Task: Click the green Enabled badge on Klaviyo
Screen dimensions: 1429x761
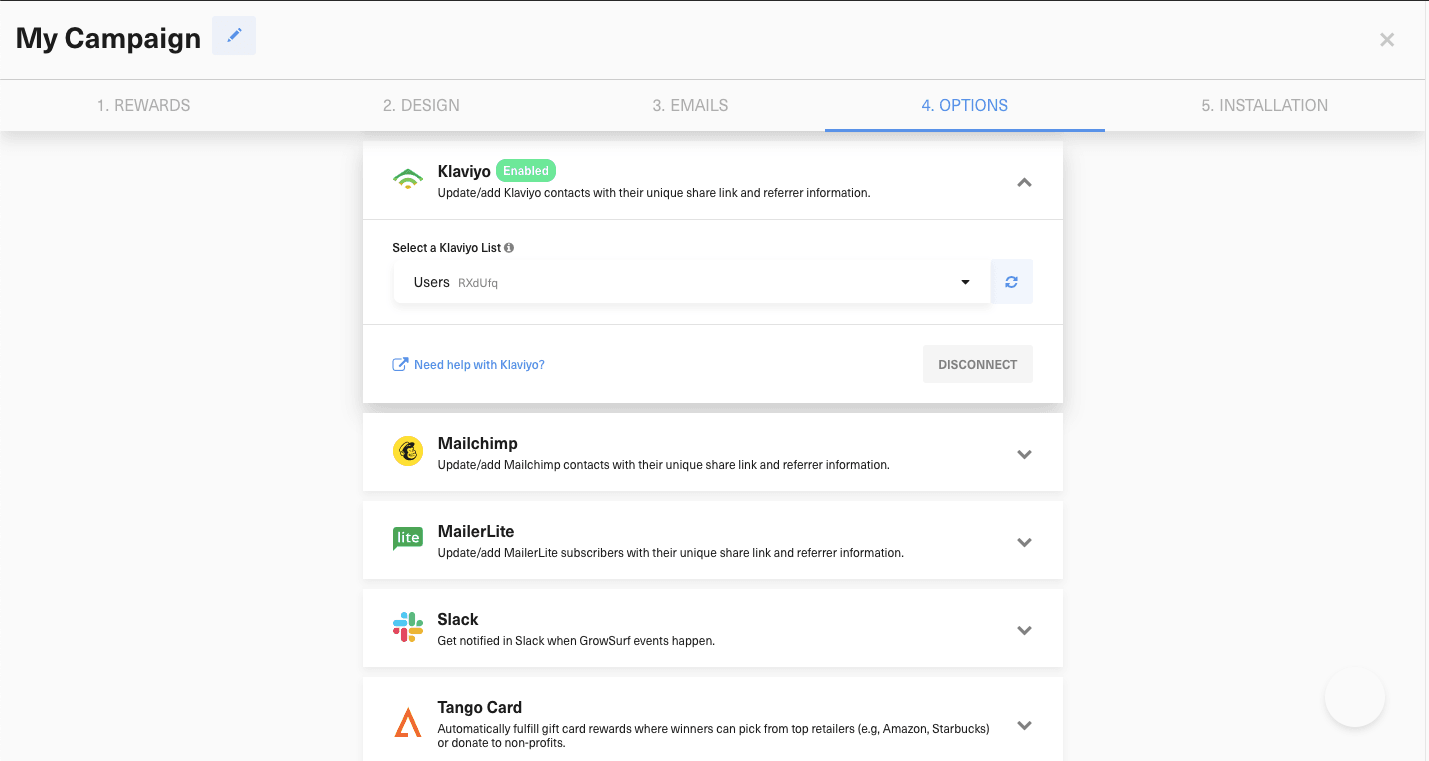Action: click(526, 170)
